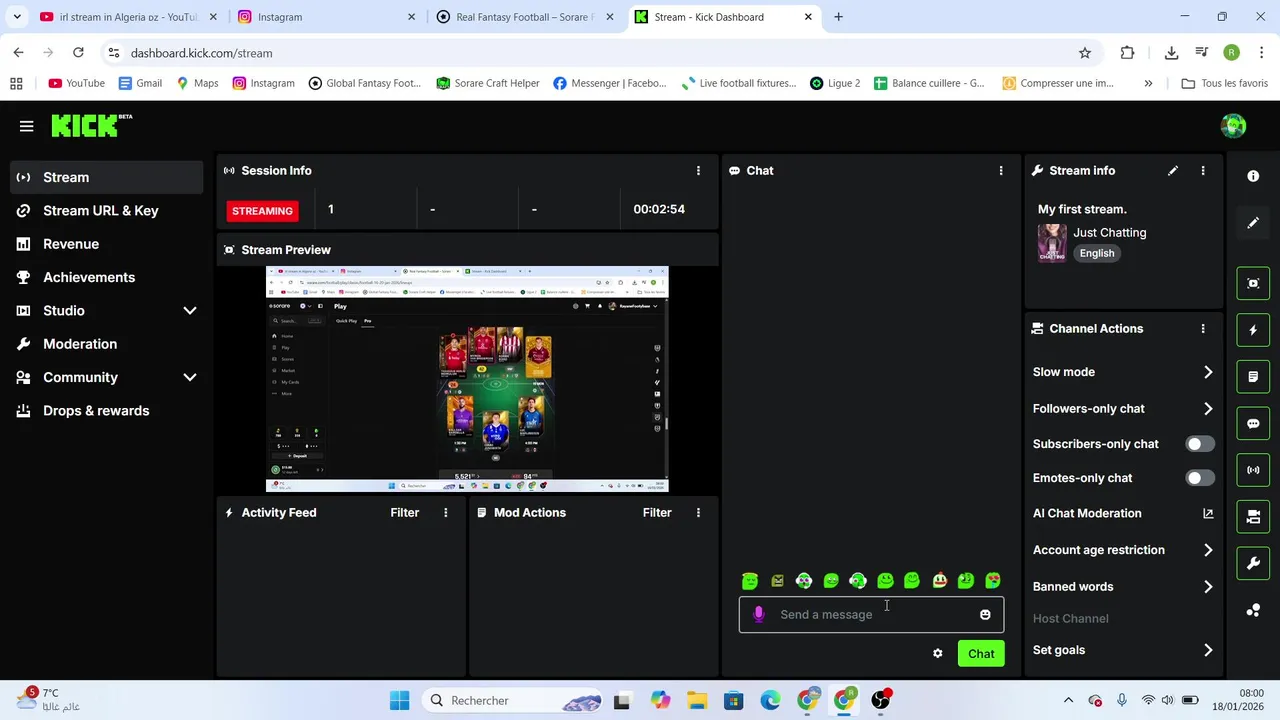Click the Send a message input field
The image size is (1280, 720).
[x=871, y=615]
